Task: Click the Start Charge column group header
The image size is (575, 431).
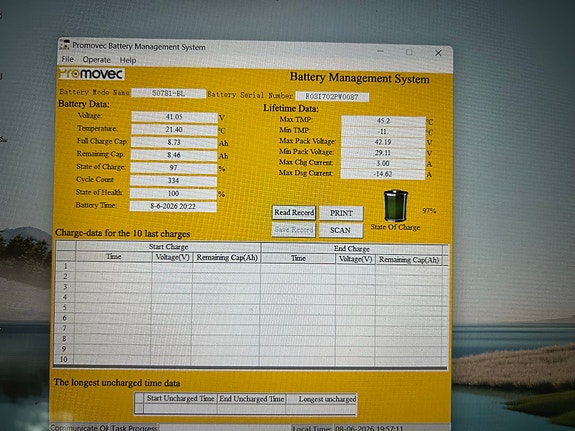Action: tap(168, 247)
